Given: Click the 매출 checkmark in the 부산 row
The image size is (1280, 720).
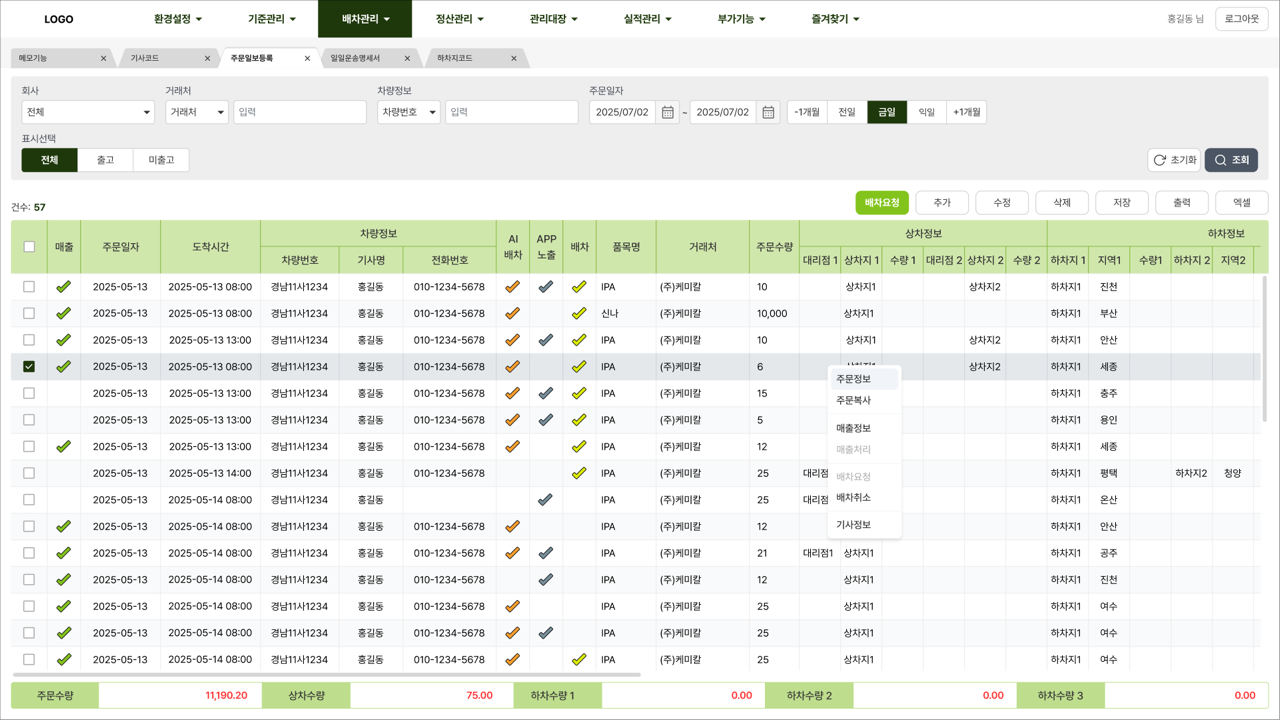Looking at the screenshot, I should (x=63, y=313).
